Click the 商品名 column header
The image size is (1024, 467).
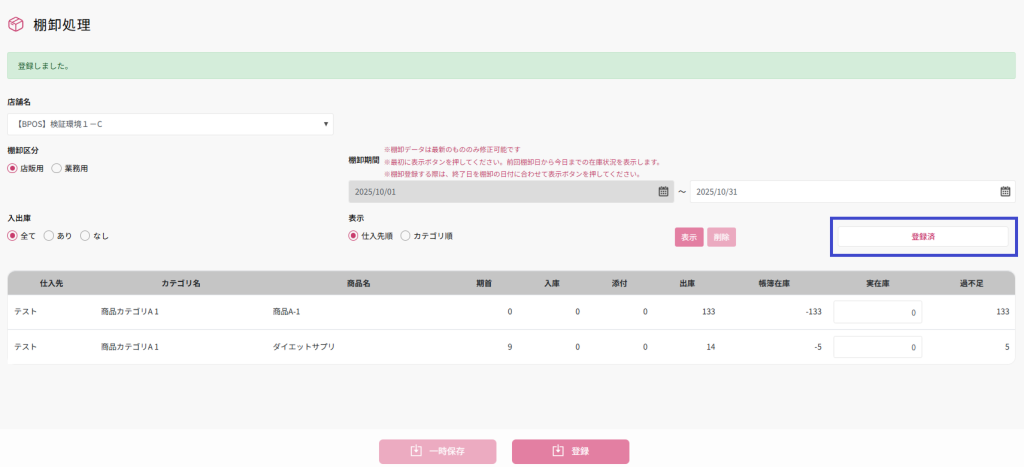pos(359,284)
